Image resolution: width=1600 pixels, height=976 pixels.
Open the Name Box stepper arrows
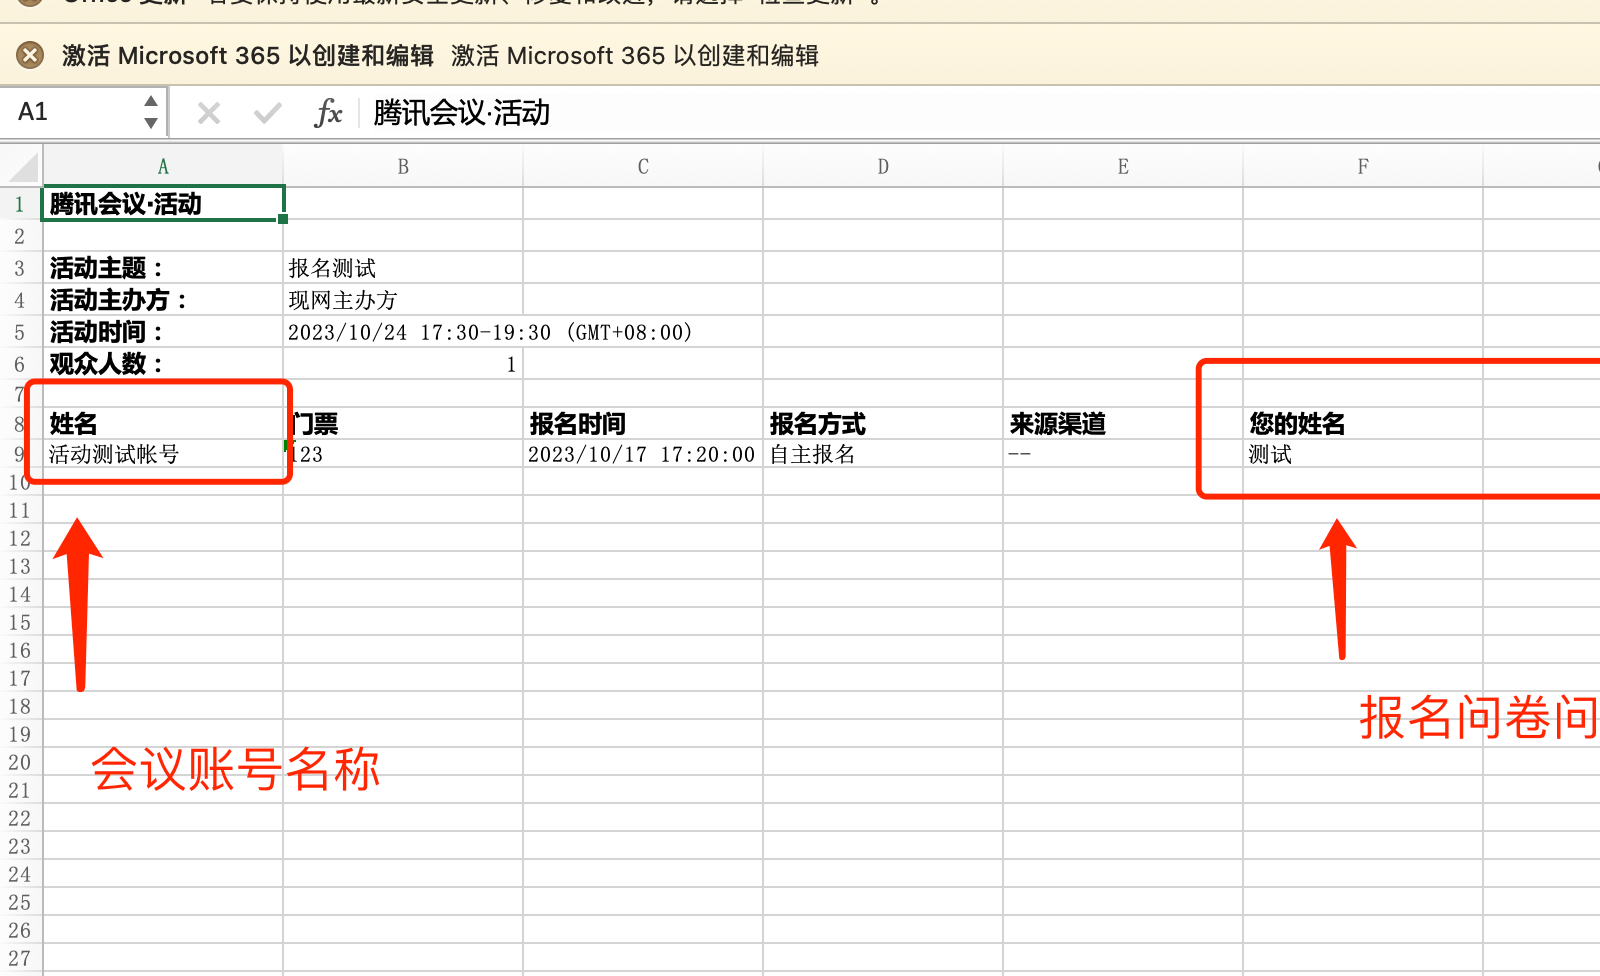point(151,112)
